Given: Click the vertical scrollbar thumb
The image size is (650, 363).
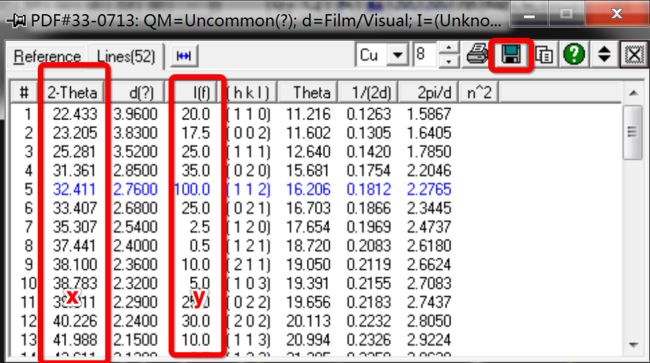Looking at the screenshot, I should pos(633,132).
